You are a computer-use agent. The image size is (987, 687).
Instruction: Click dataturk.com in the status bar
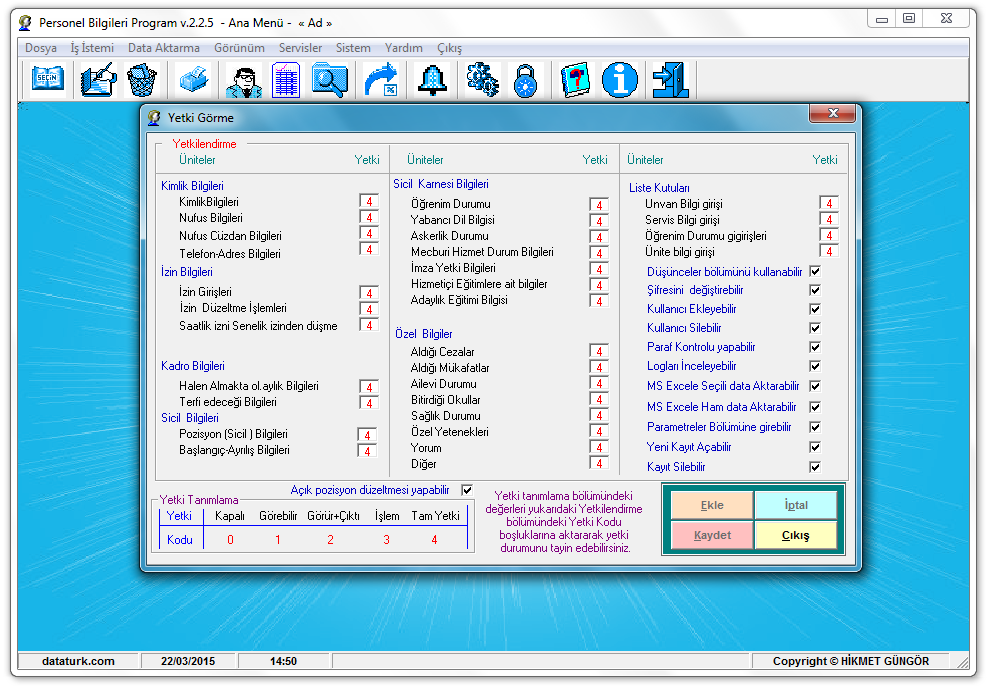[78, 661]
